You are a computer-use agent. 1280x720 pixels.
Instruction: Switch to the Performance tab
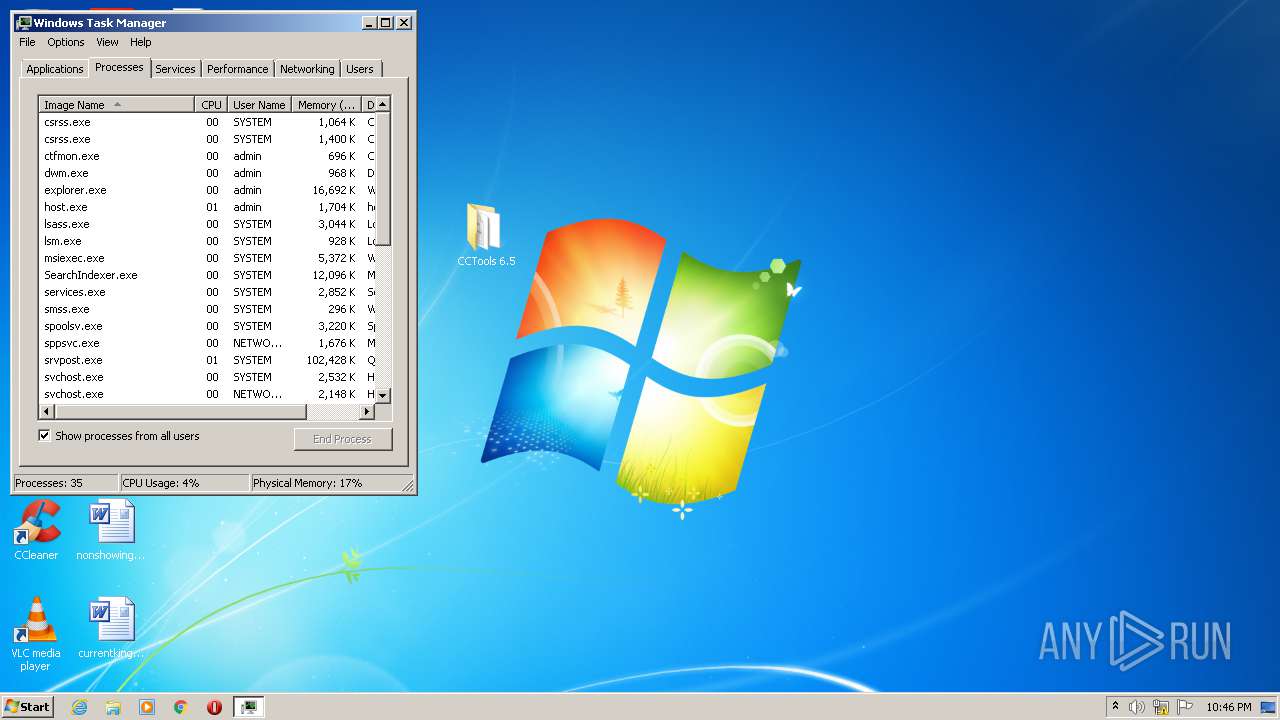tap(237, 69)
